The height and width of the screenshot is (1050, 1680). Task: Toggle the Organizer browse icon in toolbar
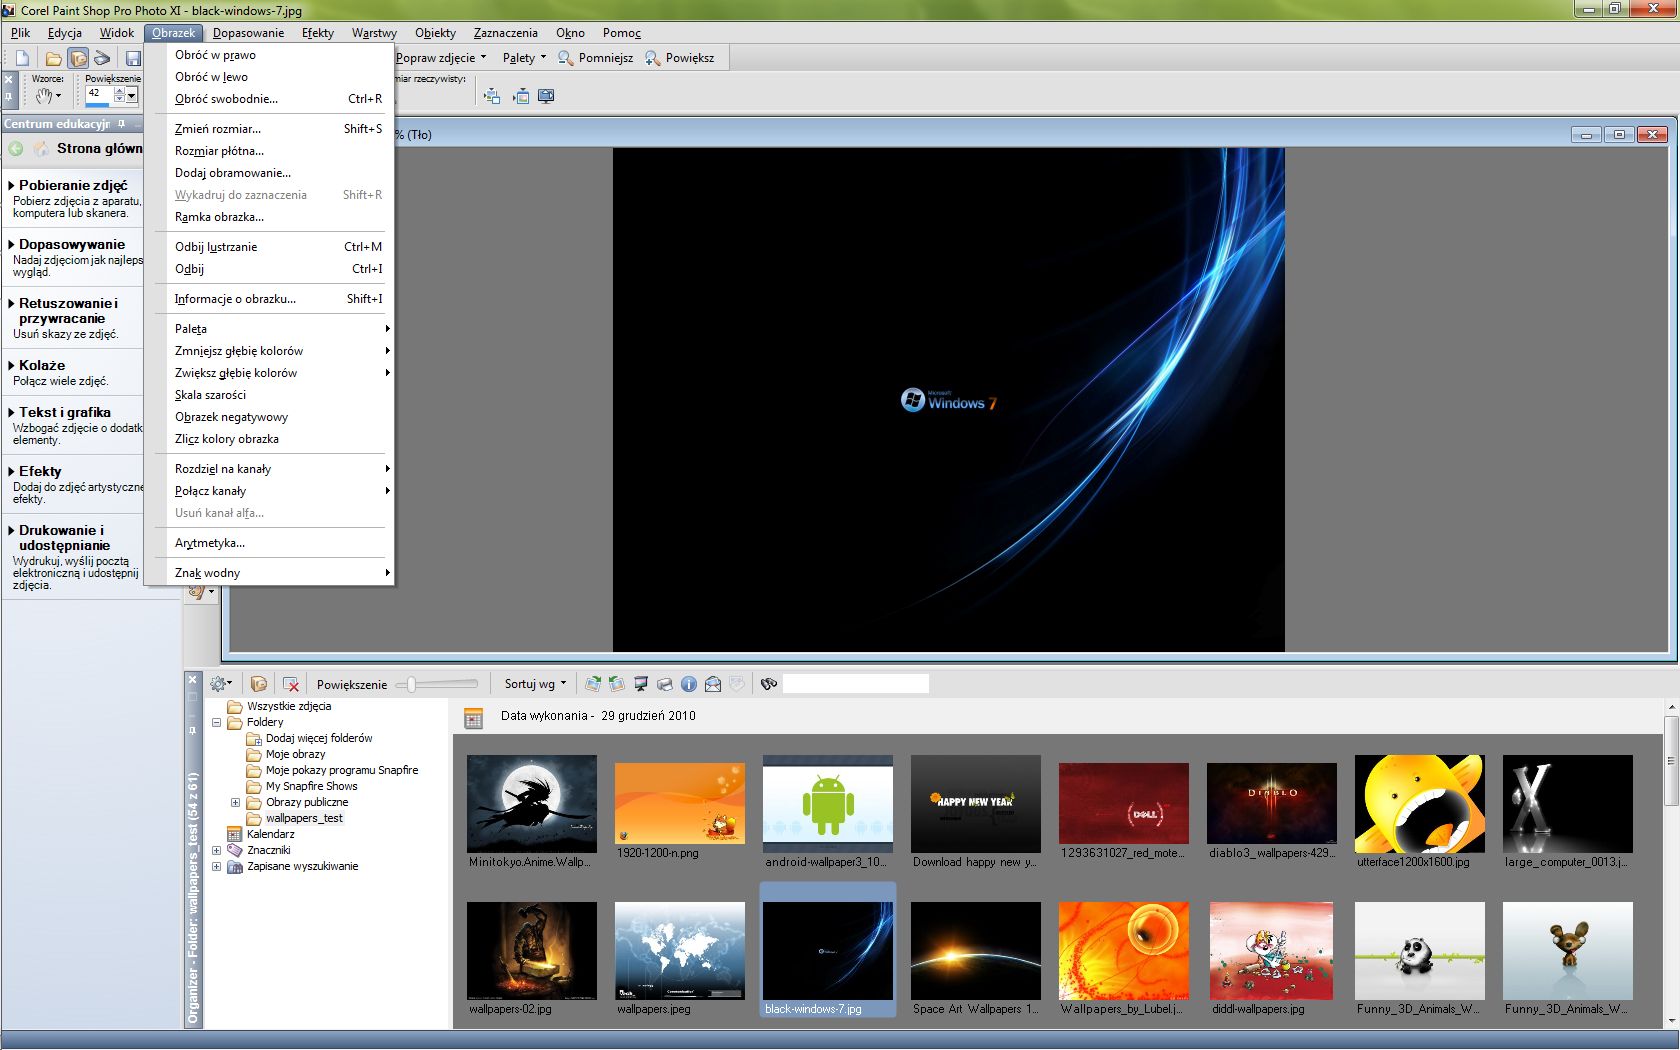(x=78, y=58)
